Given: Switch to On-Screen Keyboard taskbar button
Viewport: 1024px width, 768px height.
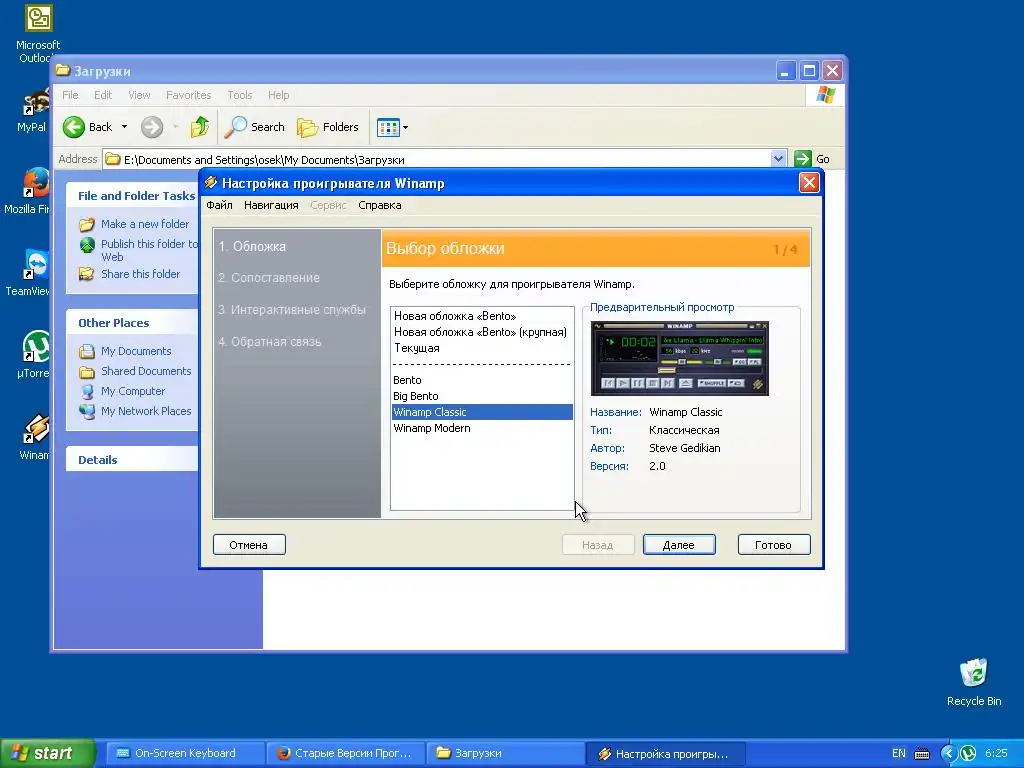Looking at the screenshot, I should (185, 754).
